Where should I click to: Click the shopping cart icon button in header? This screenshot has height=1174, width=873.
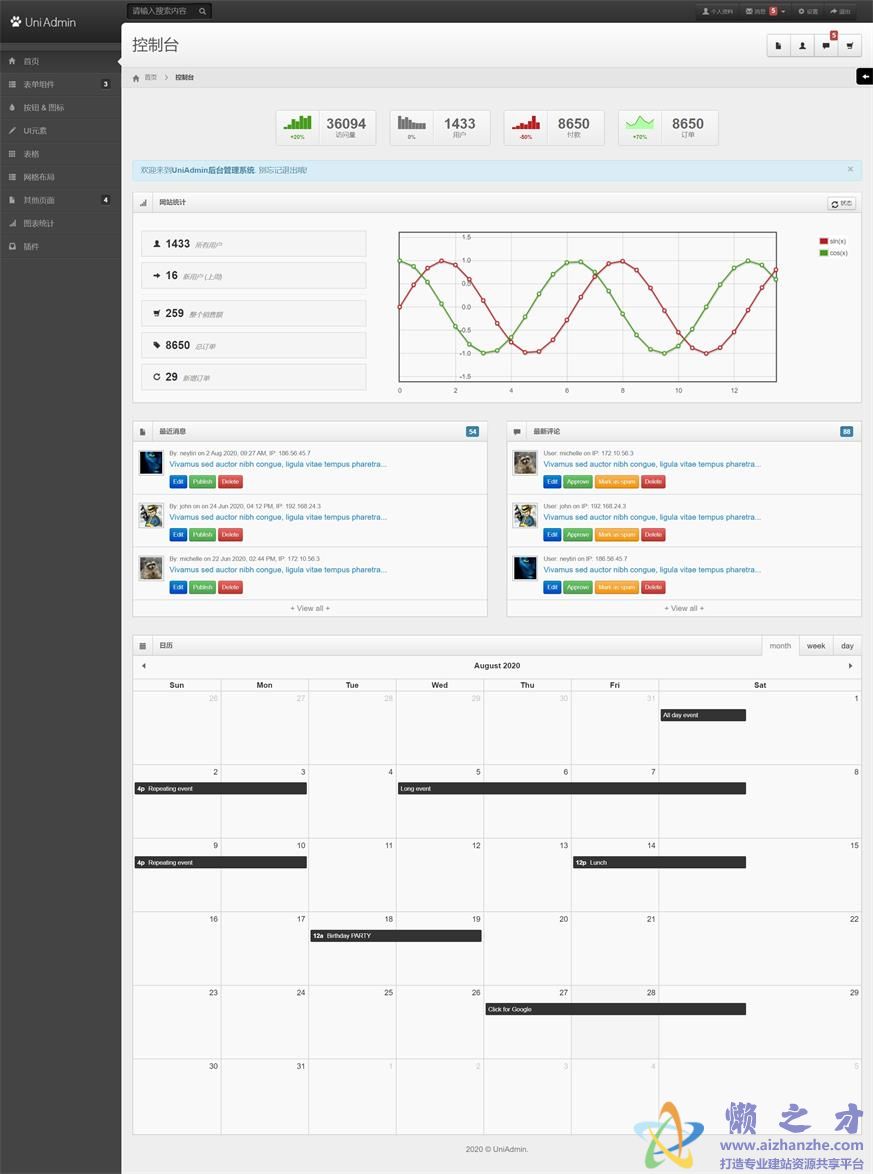(850, 45)
